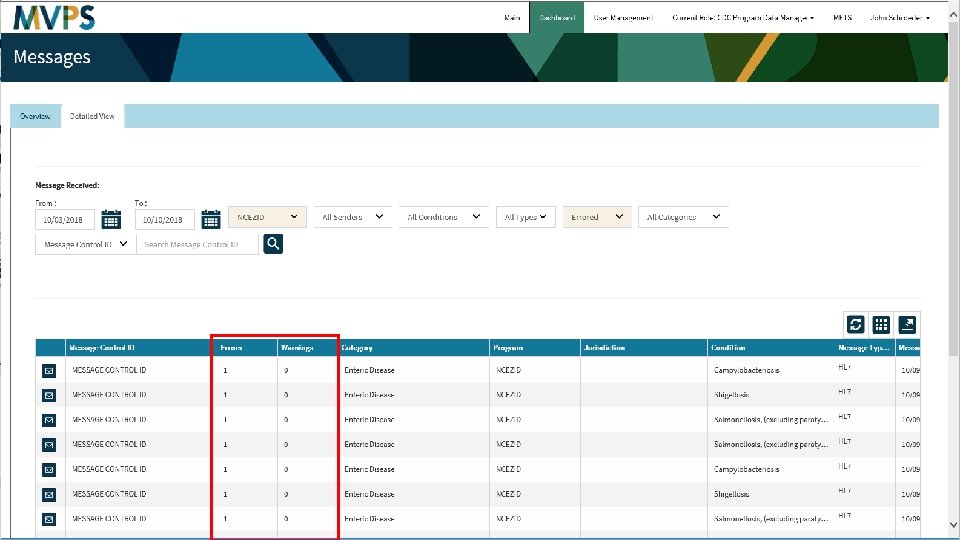Expand the NCEZID program dropdown

267,217
